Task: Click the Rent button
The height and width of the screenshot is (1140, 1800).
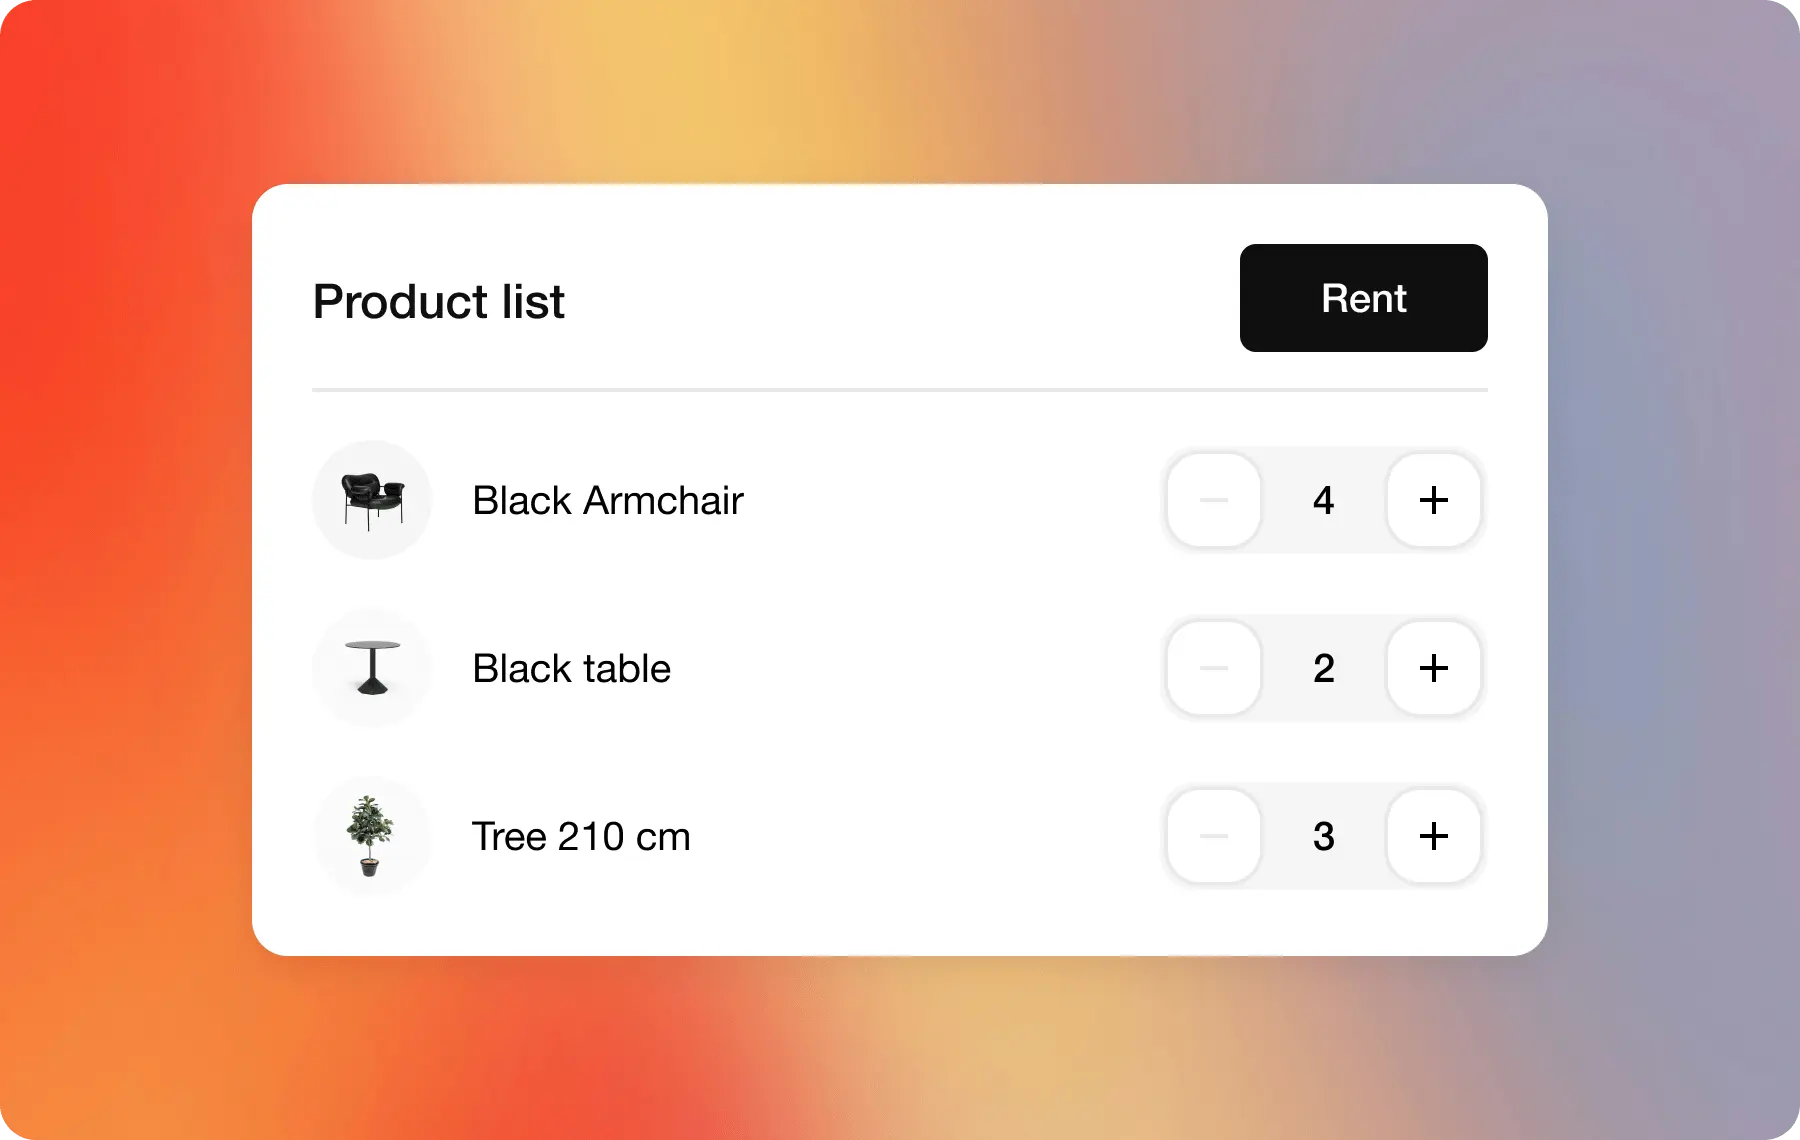Action: 1363,298
